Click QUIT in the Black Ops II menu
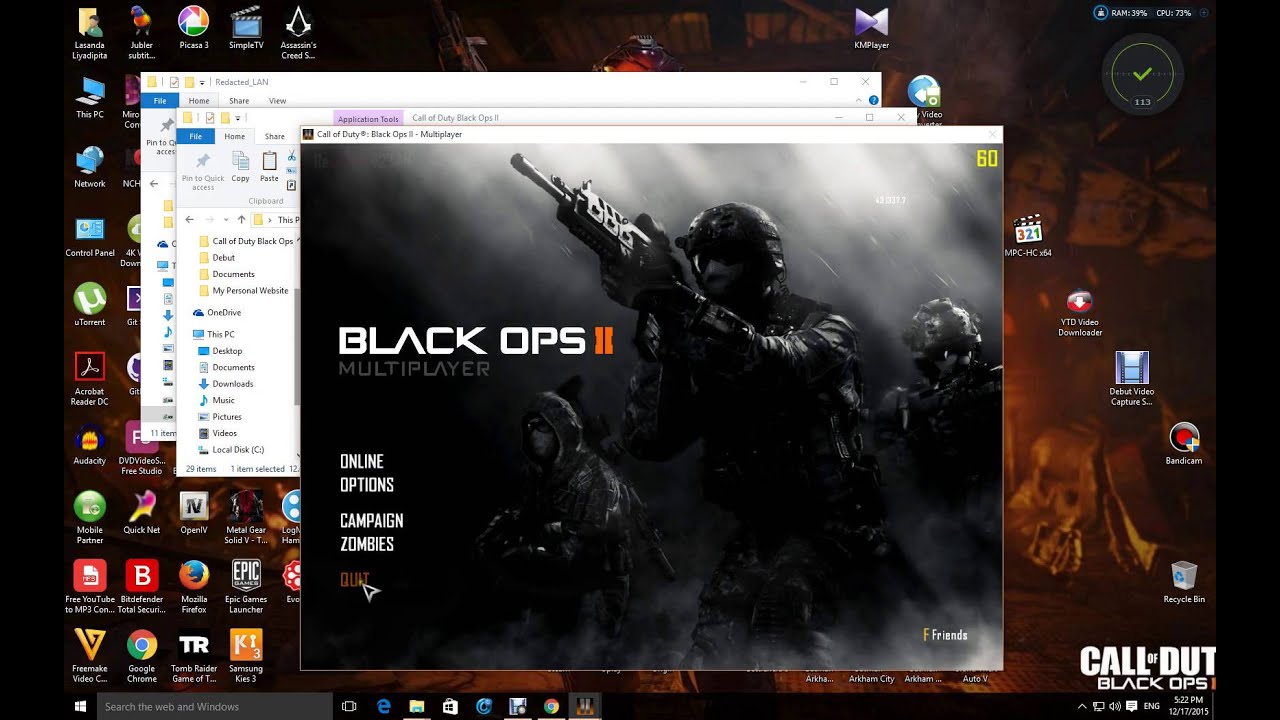The height and width of the screenshot is (720, 1280). 354,579
